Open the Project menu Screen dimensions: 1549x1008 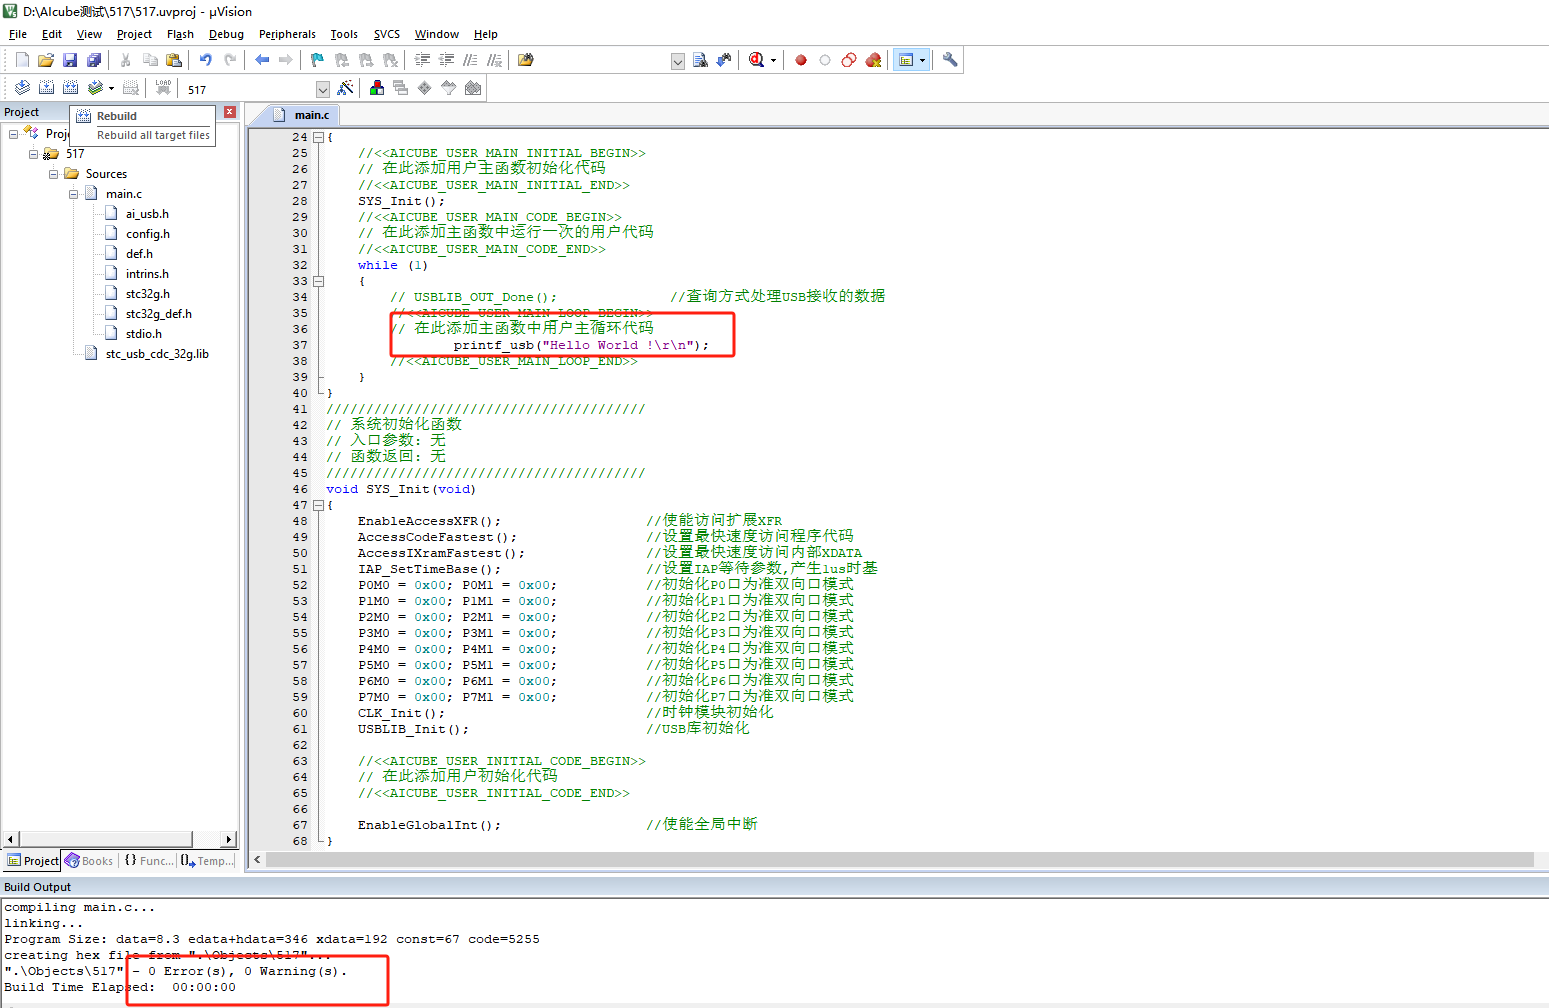point(134,34)
